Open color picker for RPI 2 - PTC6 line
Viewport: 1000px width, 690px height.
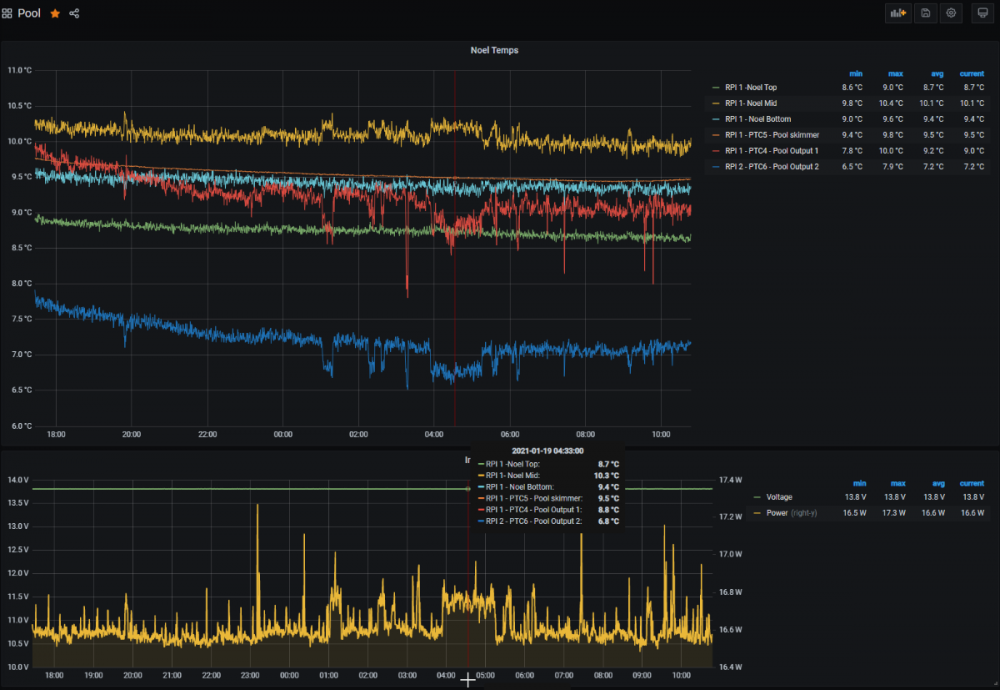(x=715, y=167)
